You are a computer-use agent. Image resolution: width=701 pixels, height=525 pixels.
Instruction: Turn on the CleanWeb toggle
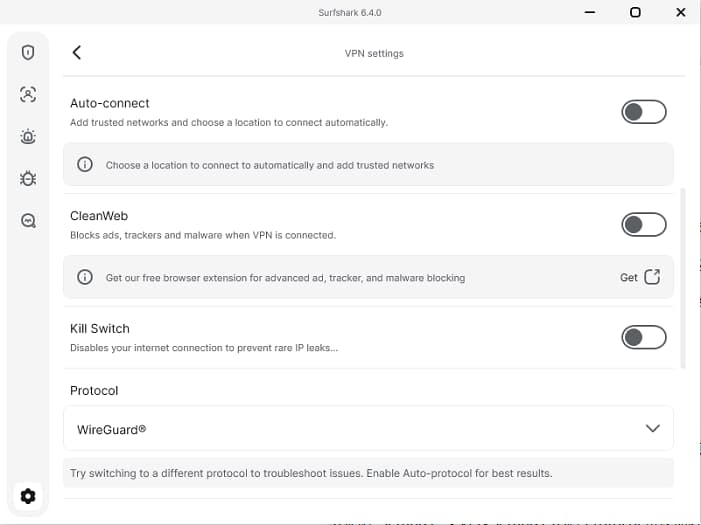pos(643,225)
